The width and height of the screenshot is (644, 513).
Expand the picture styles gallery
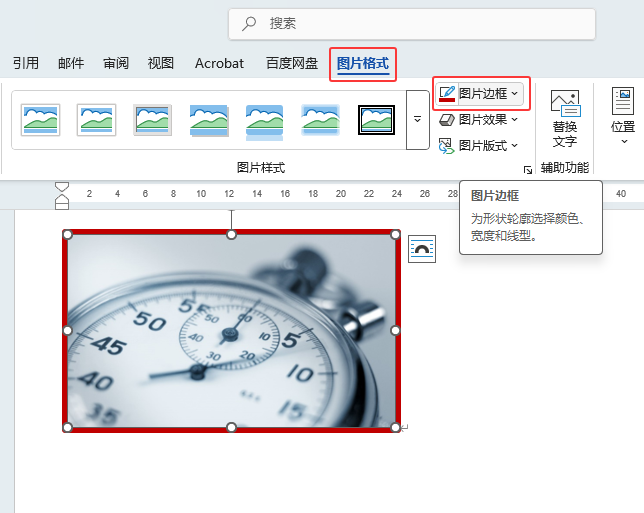click(x=417, y=120)
